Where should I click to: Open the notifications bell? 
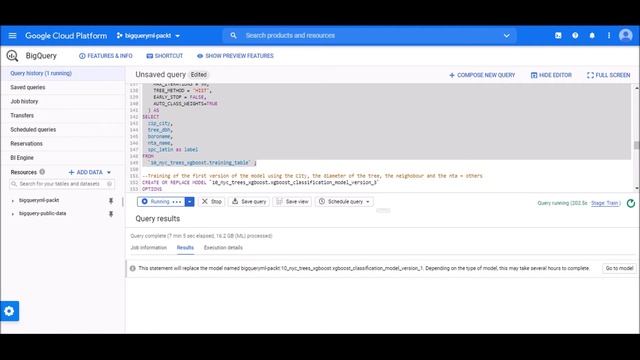point(592,36)
